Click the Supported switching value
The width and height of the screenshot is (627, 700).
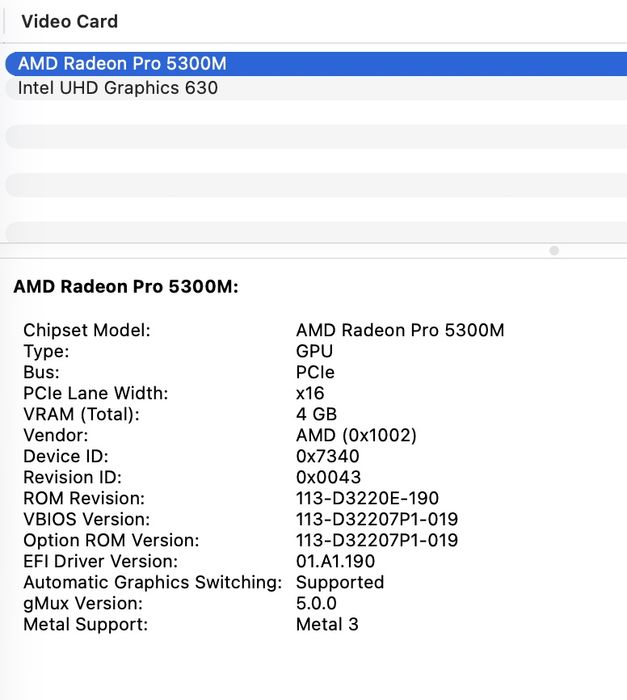pos(340,582)
